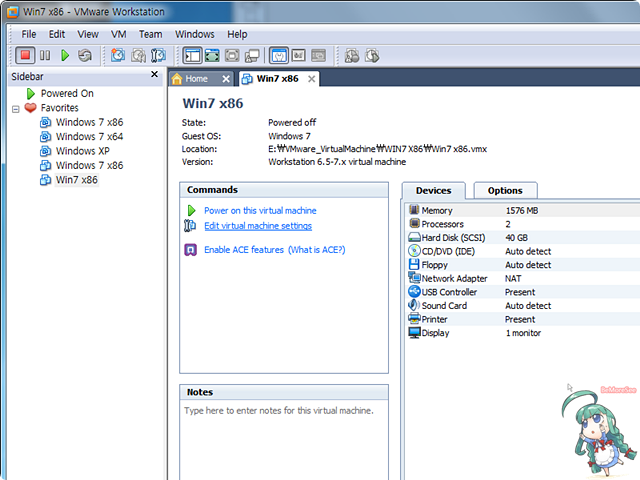Close the Sidebar panel
This screenshot has width=640, height=480.
click(154, 74)
